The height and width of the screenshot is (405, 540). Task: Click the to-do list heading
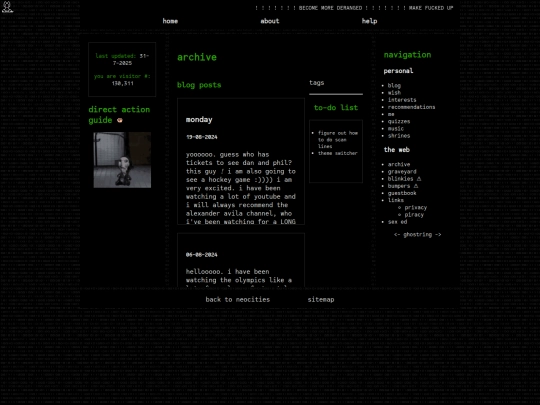(336, 107)
